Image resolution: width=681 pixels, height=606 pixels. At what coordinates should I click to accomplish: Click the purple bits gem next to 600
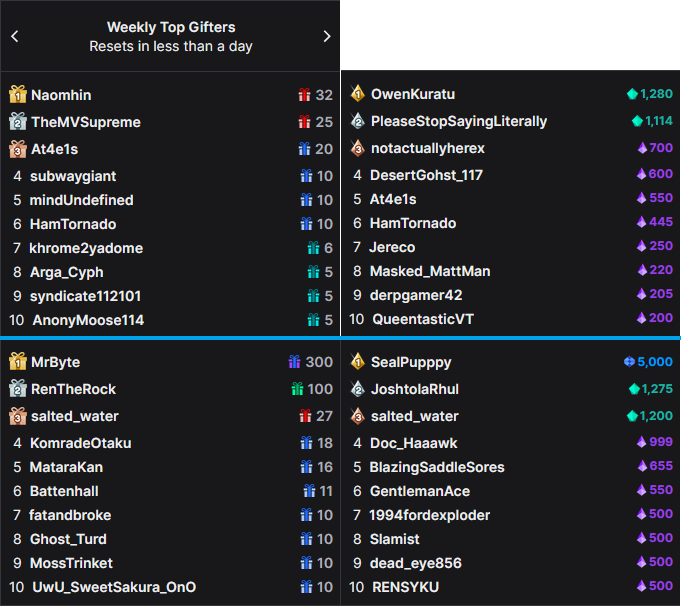[641, 174]
